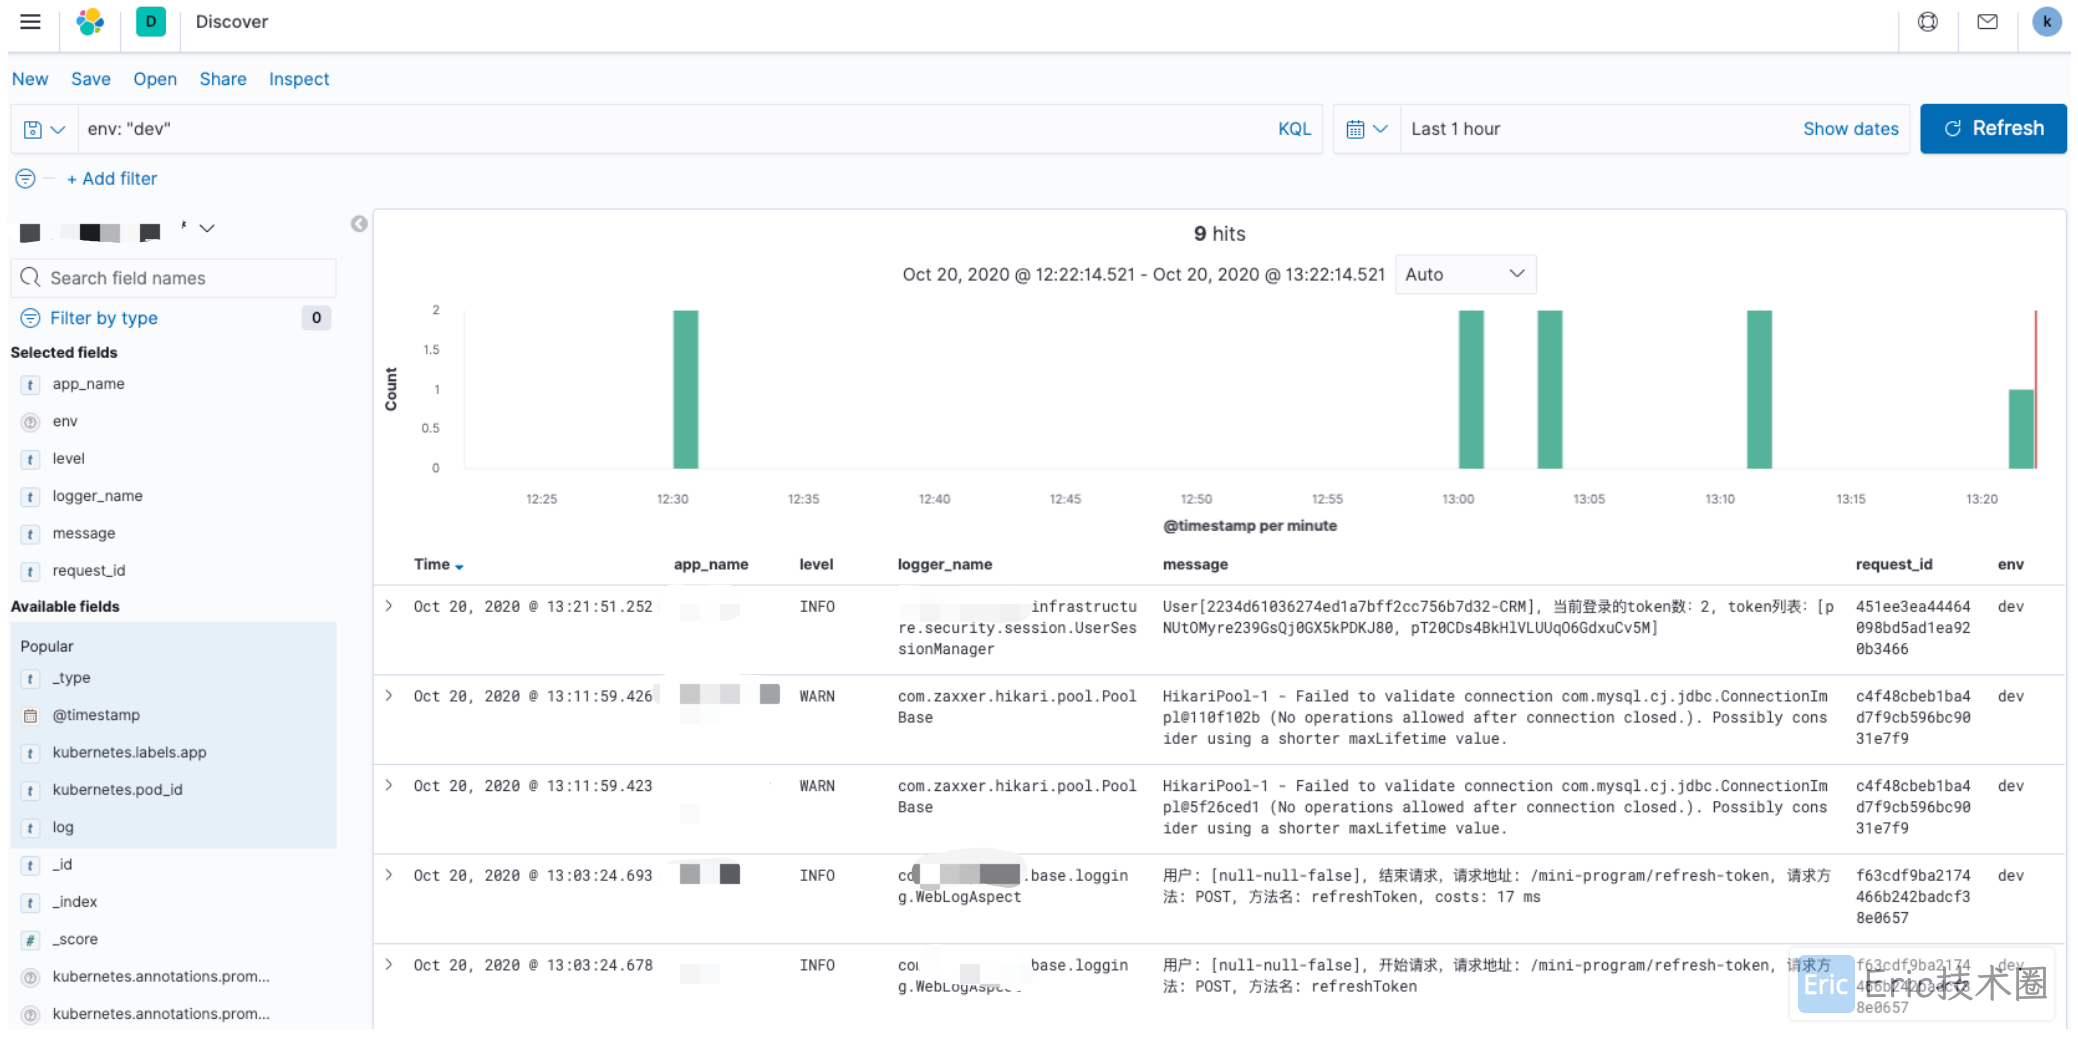Click the _score number field icon
The image size is (2078, 1044).
[31, 940]
